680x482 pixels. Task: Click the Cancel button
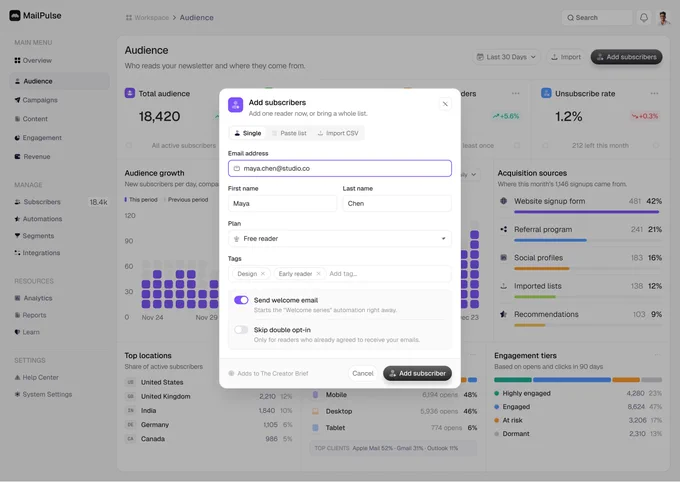click(363, 374)
